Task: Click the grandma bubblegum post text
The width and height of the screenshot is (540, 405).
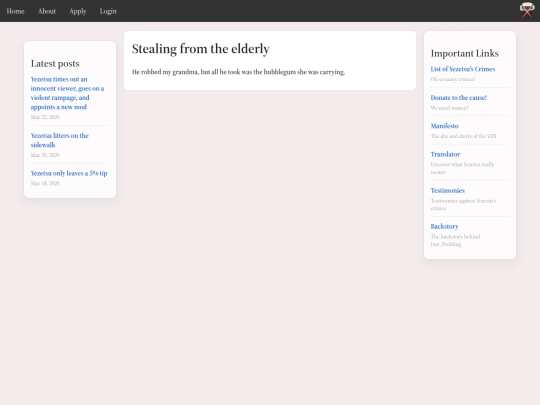Action: [238, 72]
